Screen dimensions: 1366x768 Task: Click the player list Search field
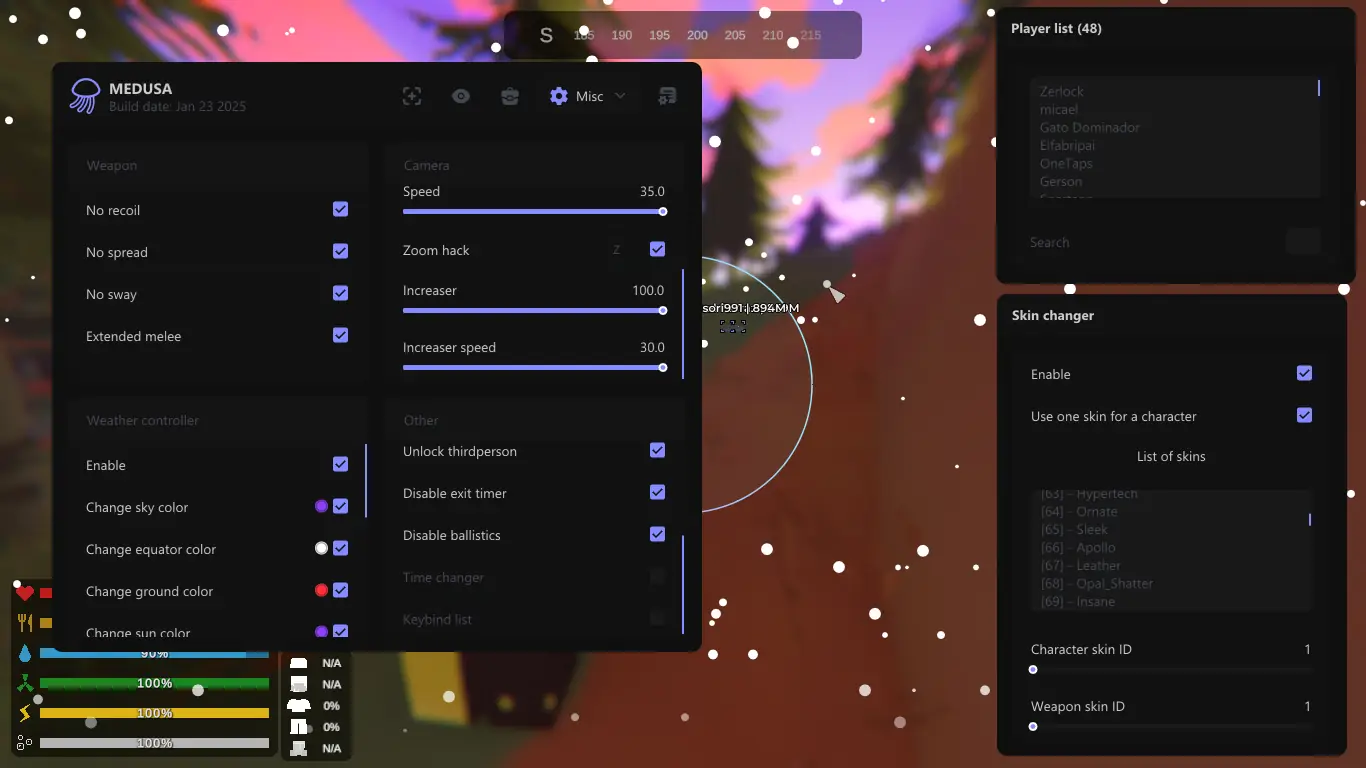click(x=1150, y=242)
